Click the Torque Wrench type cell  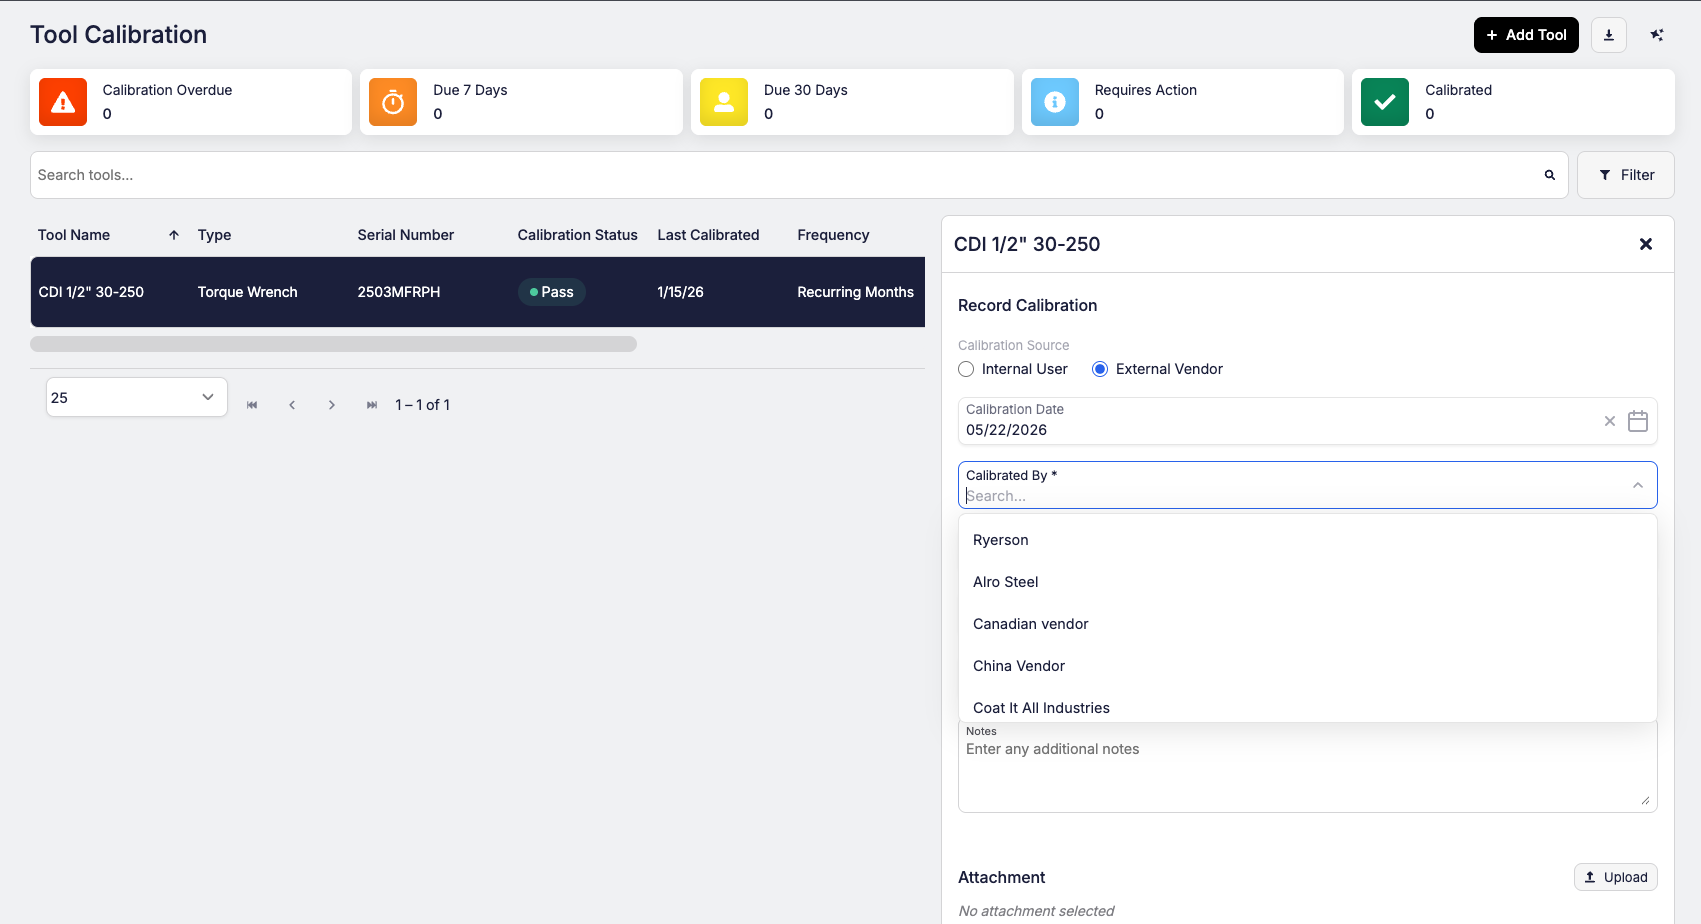point(248,292)
